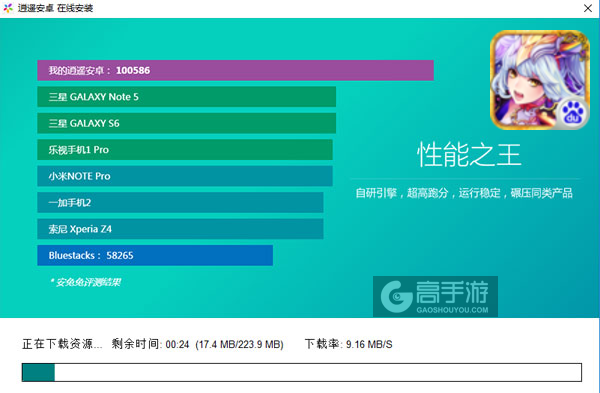Click the 正在下载资源 status text
Viewport: 600px width, 393px height.
62,344
